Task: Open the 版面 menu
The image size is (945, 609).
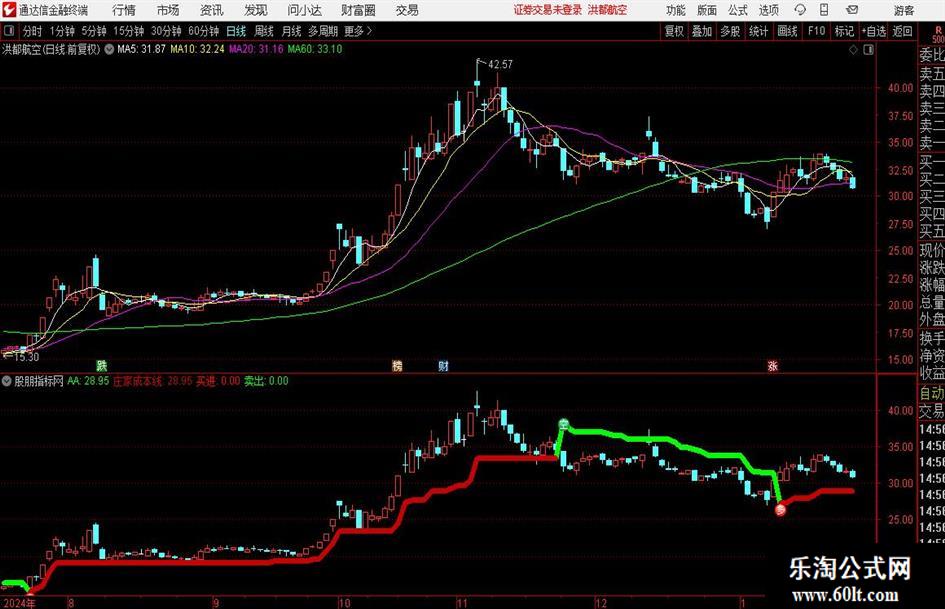Action: click(707, 10)
